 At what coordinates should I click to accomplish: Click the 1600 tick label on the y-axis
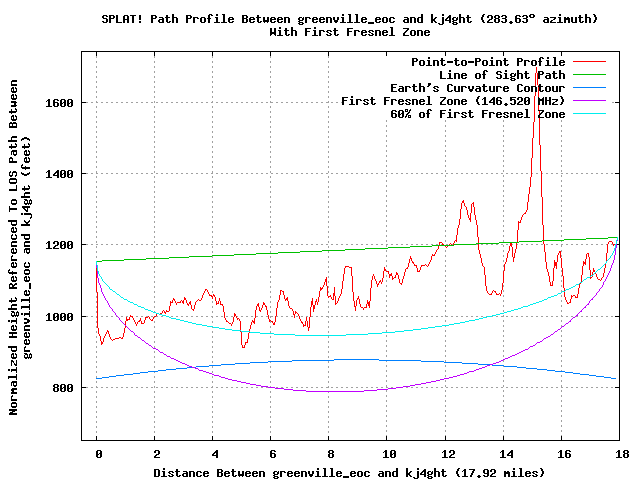59,103
